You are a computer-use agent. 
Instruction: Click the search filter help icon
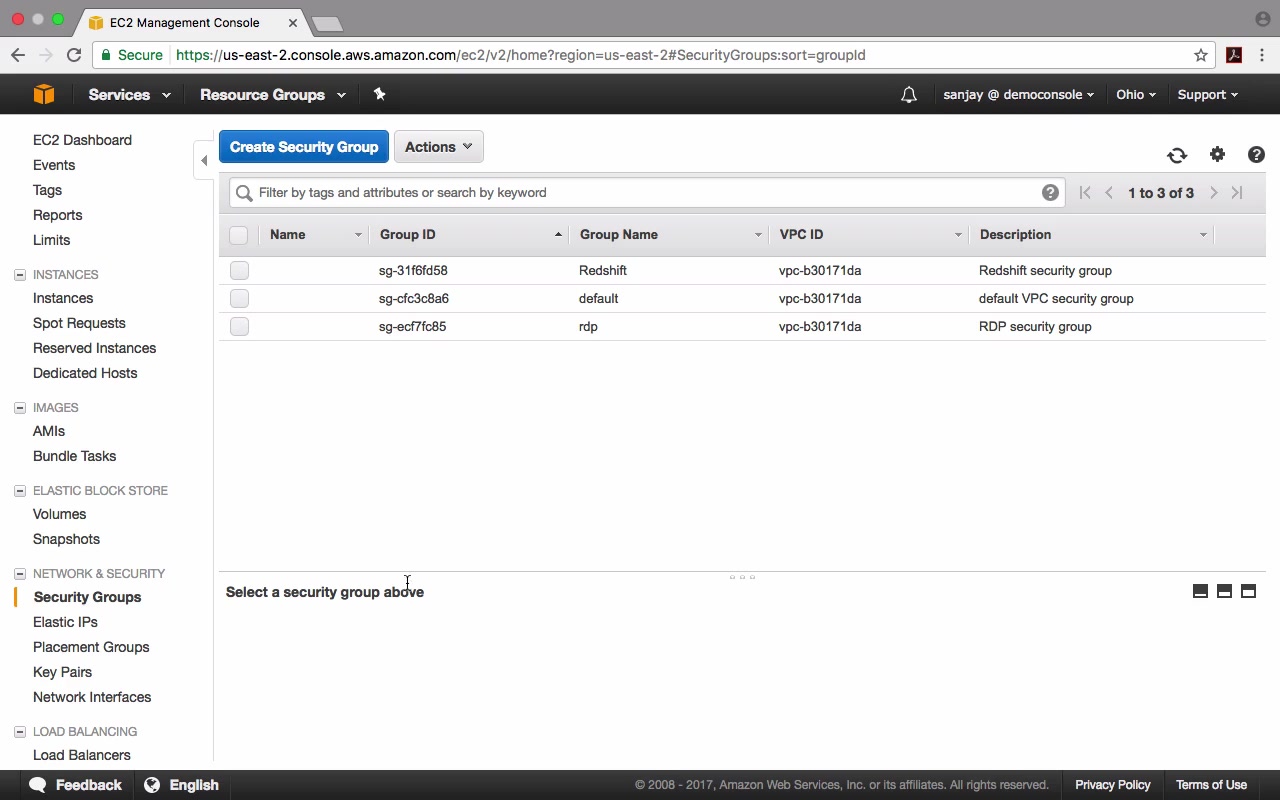click(1050, 193)
